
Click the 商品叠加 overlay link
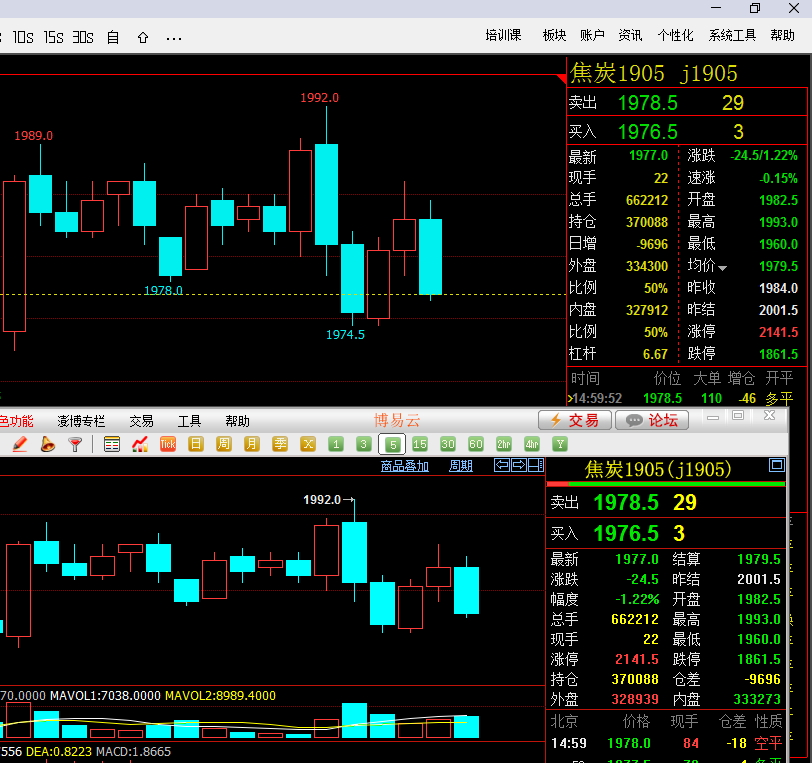(405, 466)
